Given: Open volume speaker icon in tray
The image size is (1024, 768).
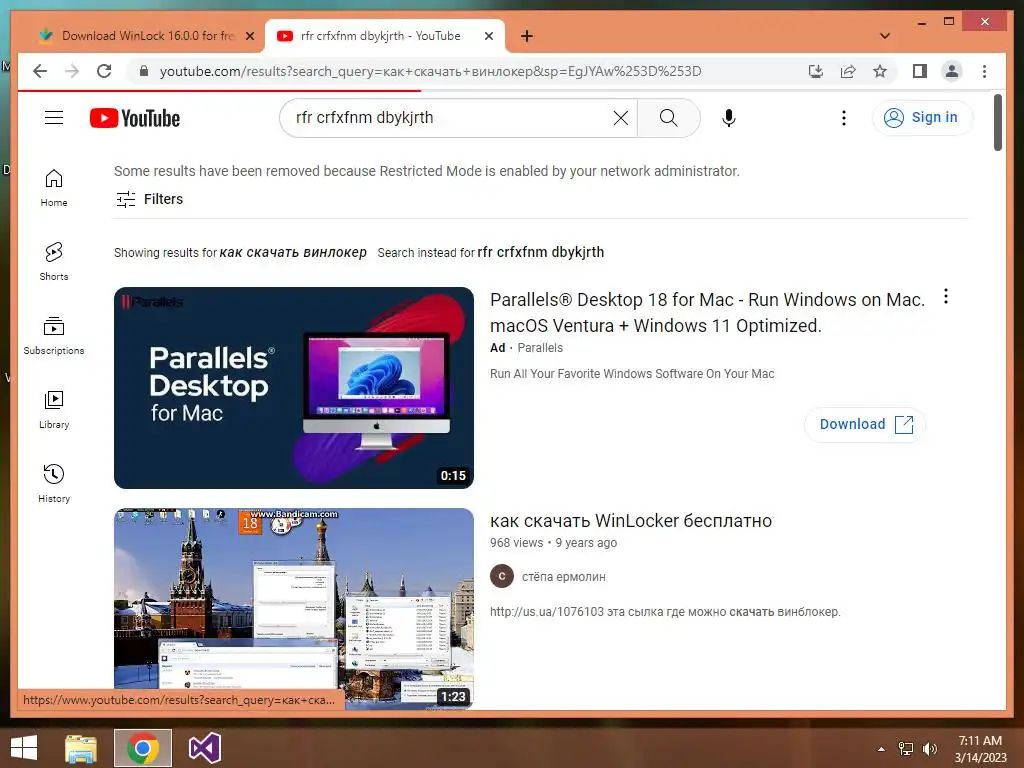Looking at the screenshot, I should click(929, 749).
